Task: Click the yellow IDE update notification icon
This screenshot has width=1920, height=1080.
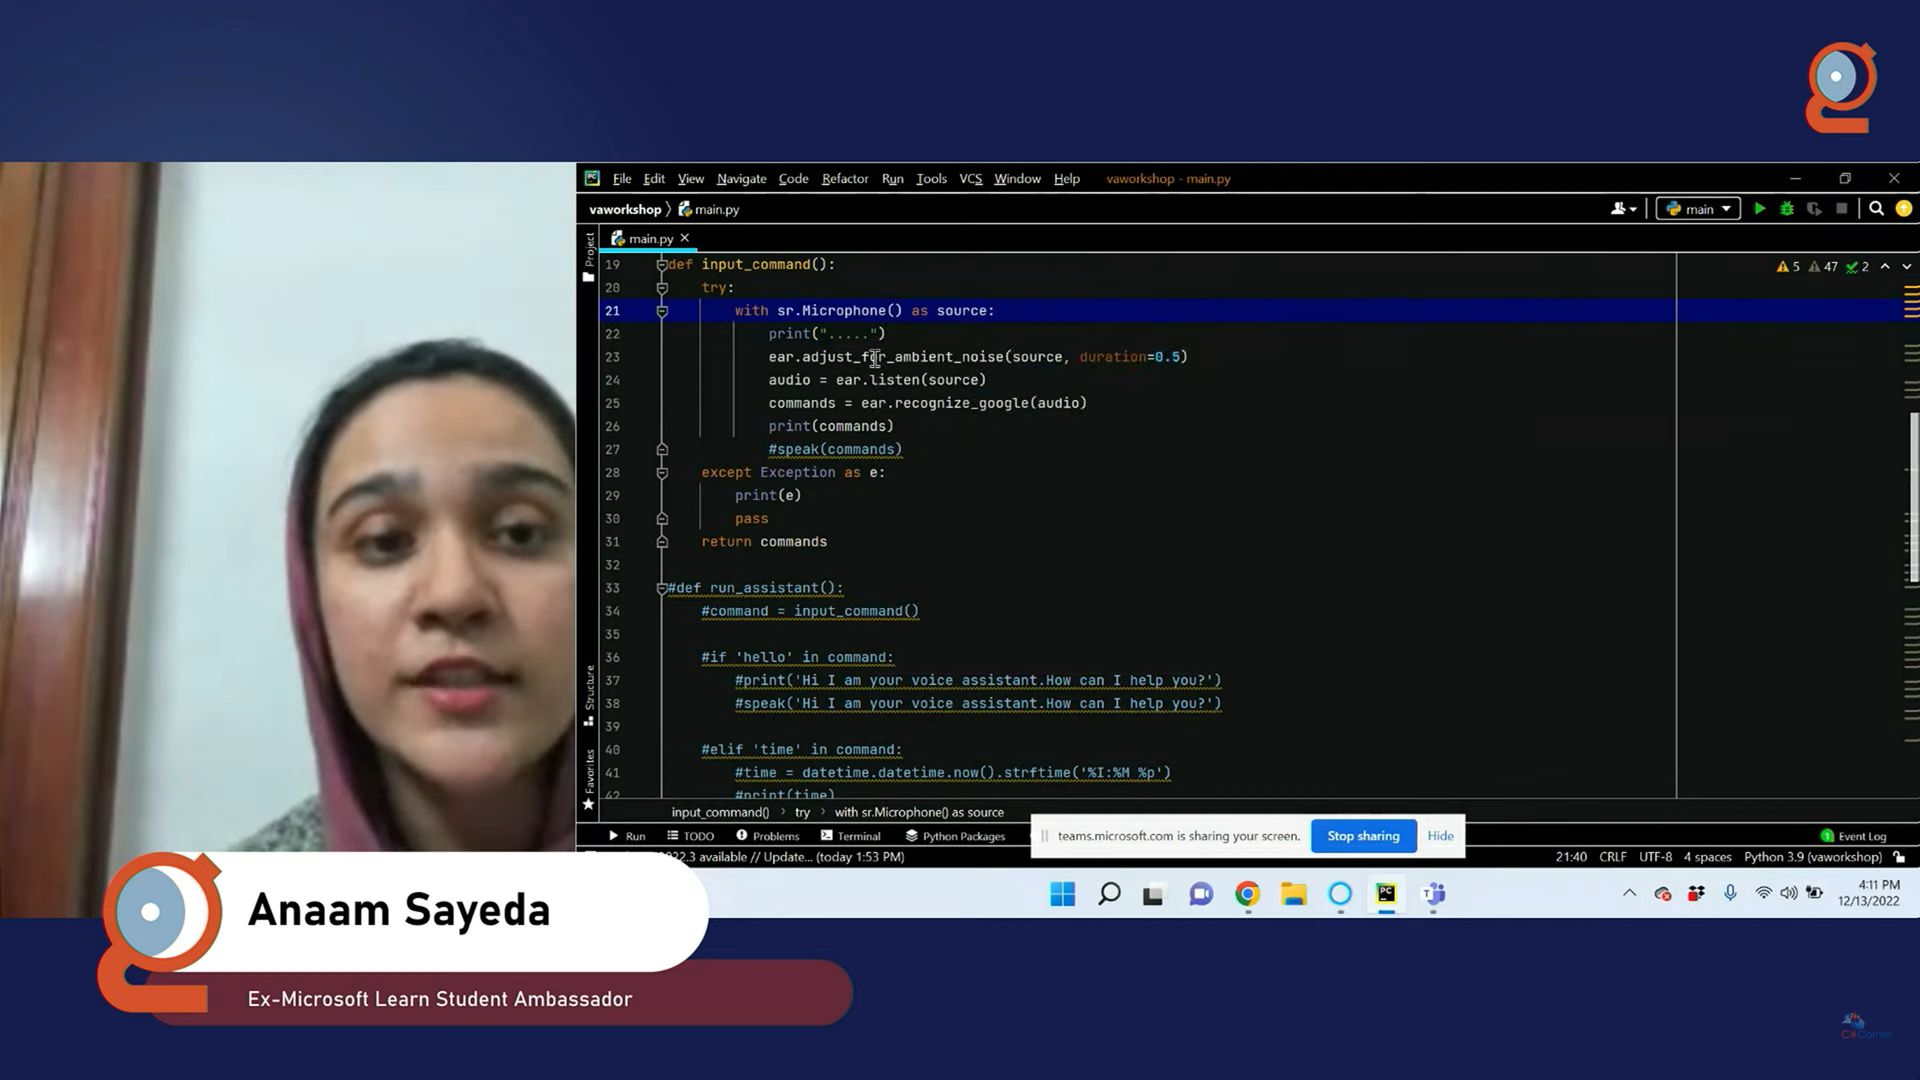Action: [1904, 209]
